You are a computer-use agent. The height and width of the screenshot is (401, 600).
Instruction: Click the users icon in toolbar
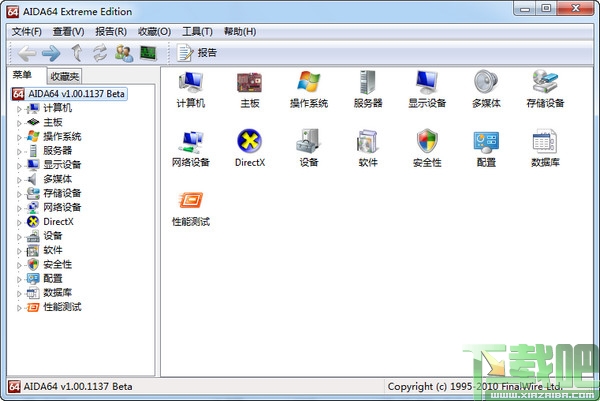tap(124, 53)
